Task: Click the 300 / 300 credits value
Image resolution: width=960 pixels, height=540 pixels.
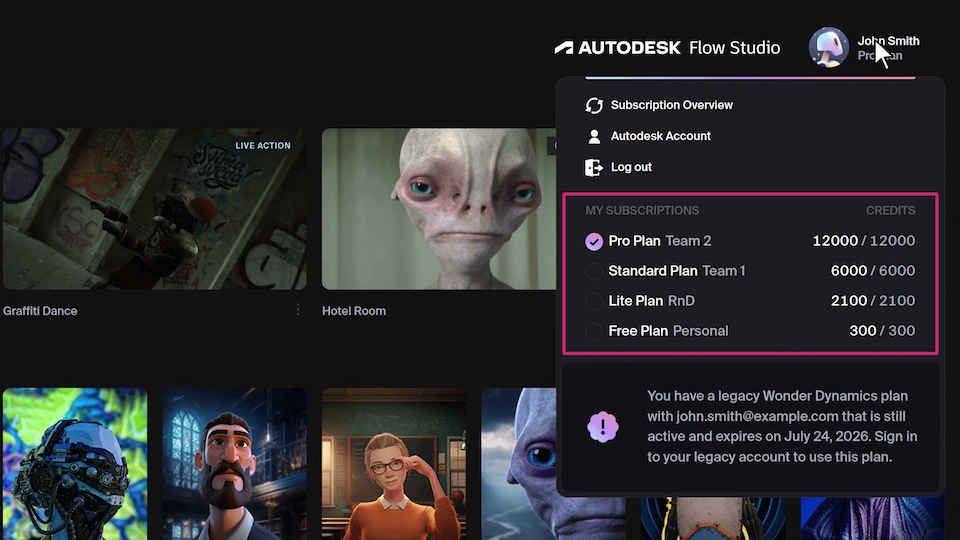Action: [x=882, y=331]
